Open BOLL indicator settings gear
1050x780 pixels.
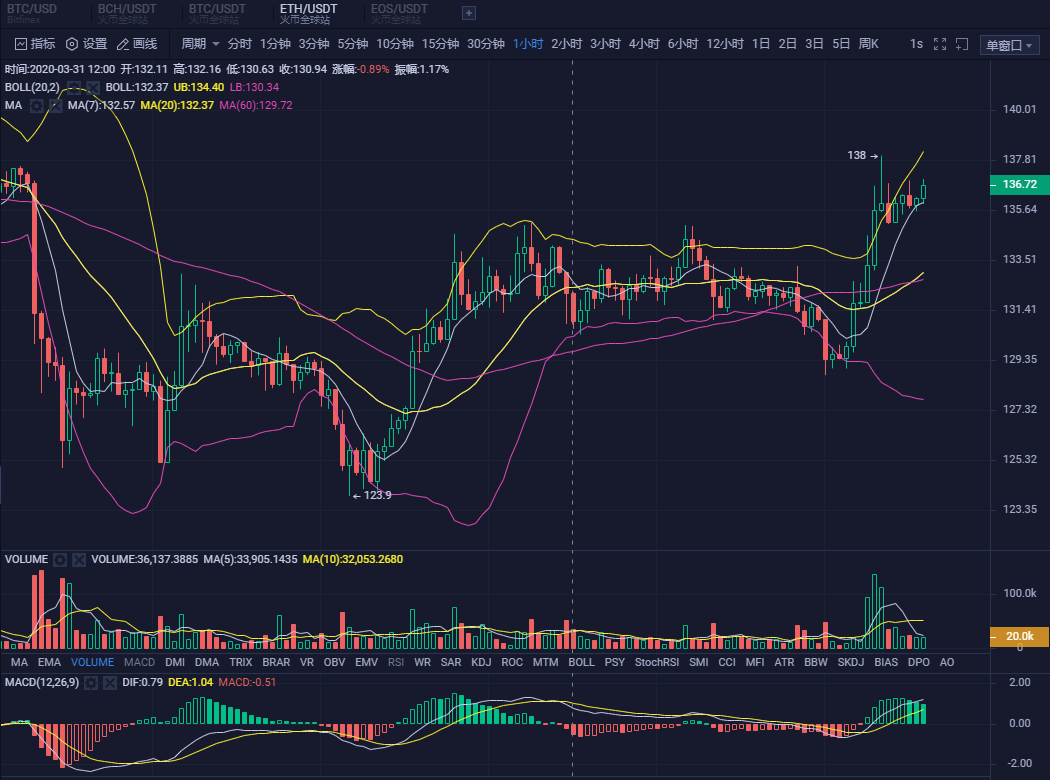[74, 87]
